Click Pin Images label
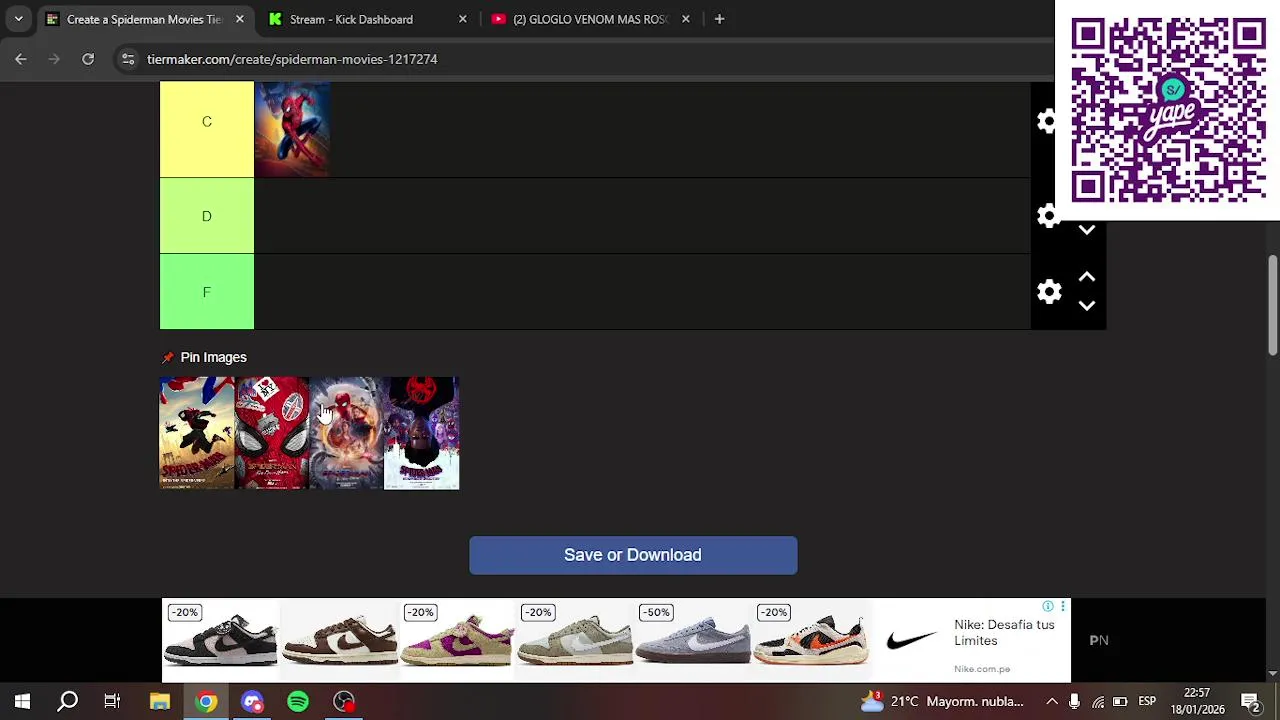The height and width of the screenshot is (720, 1280). click(213, 357)
